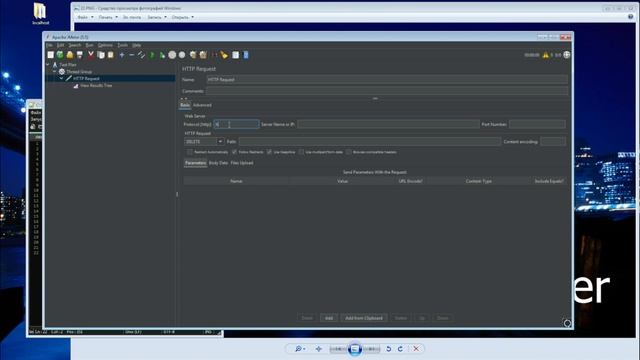Click the Clear icon in JMeter toolbar
This screenshot has height=360, width=640.
pyautogui.click(x=193, y=55)
